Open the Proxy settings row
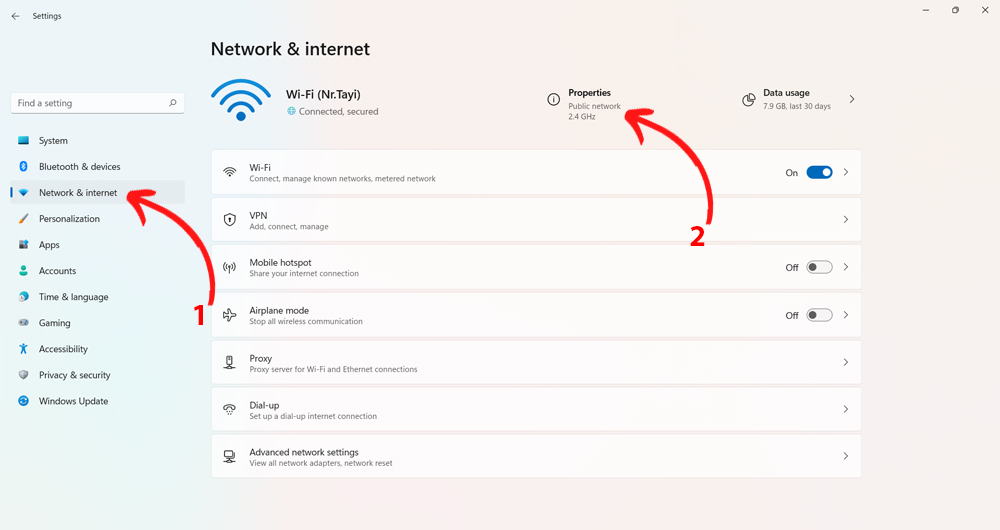The width and height of the screenshot is (1000, 530). click(x=536, y=362)
